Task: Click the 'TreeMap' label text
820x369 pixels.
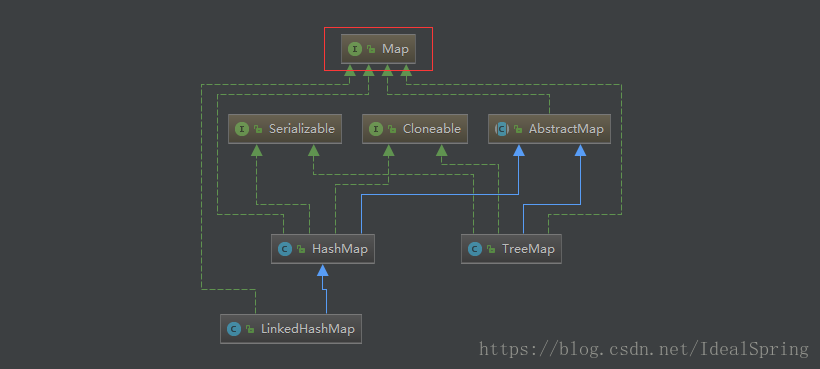Action: click(528, 249)
